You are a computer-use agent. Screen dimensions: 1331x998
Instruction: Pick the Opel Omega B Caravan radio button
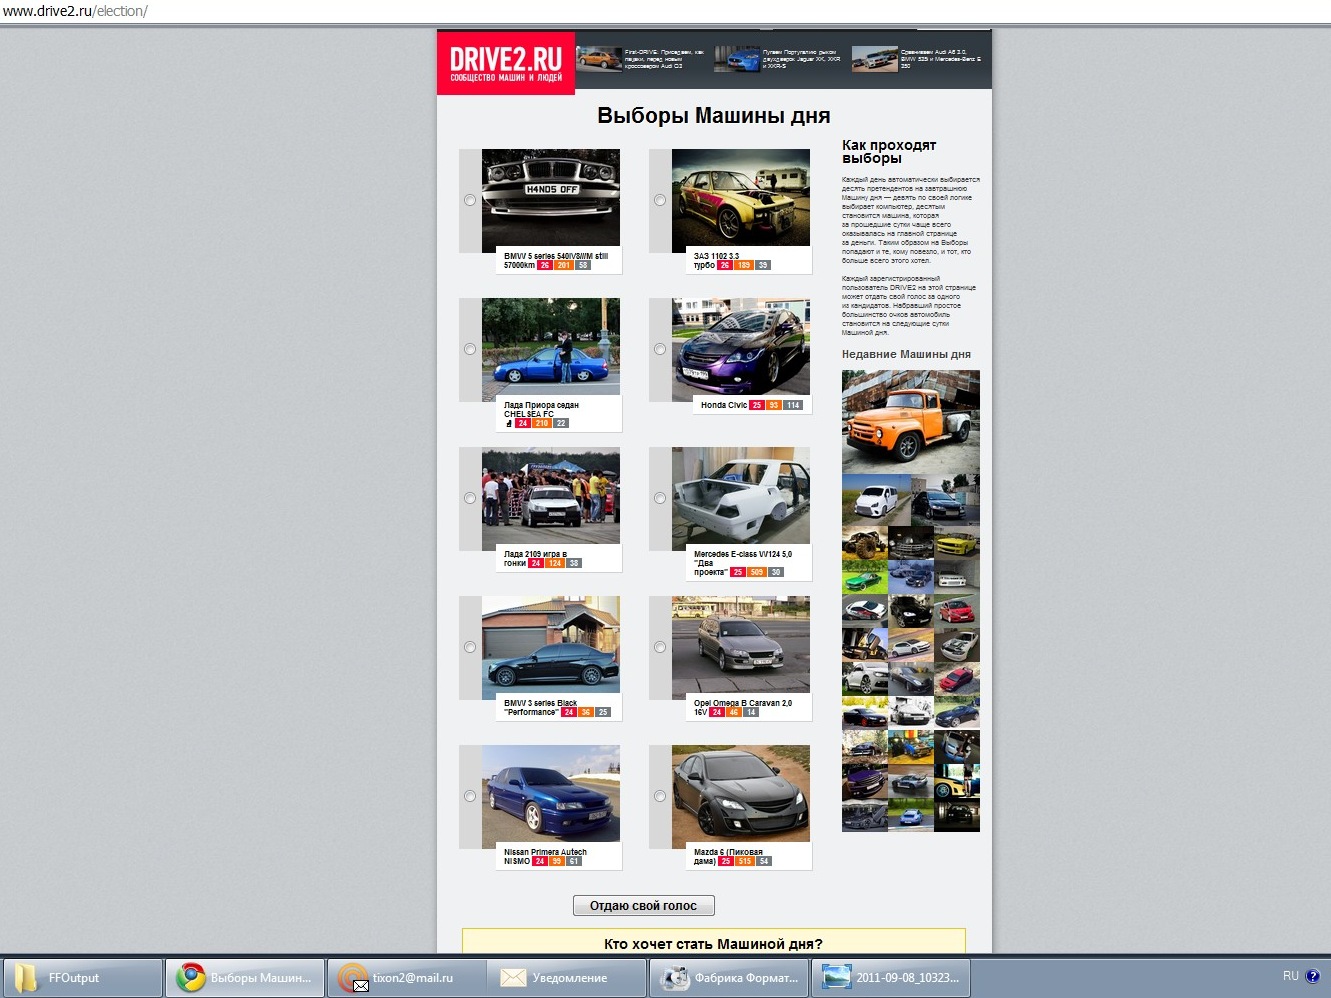660,647
